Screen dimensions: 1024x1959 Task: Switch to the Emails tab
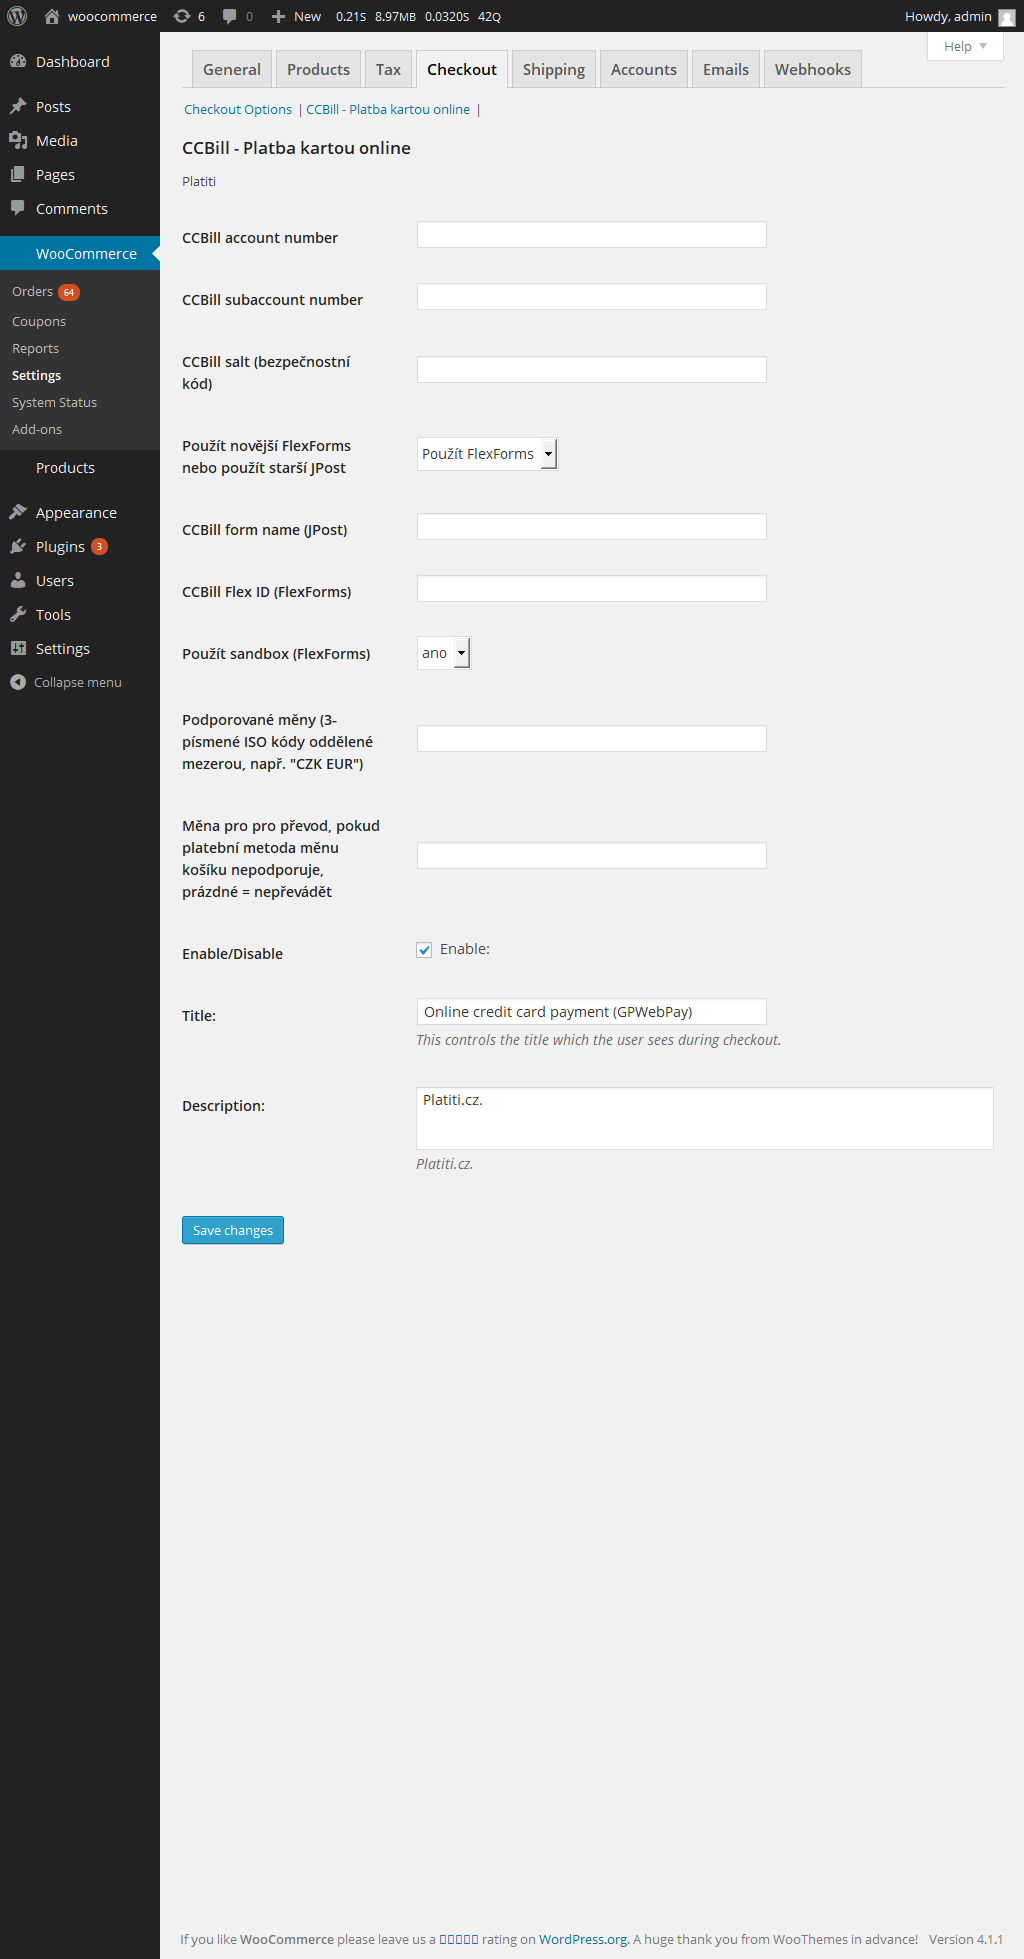(x=726, y=69)
